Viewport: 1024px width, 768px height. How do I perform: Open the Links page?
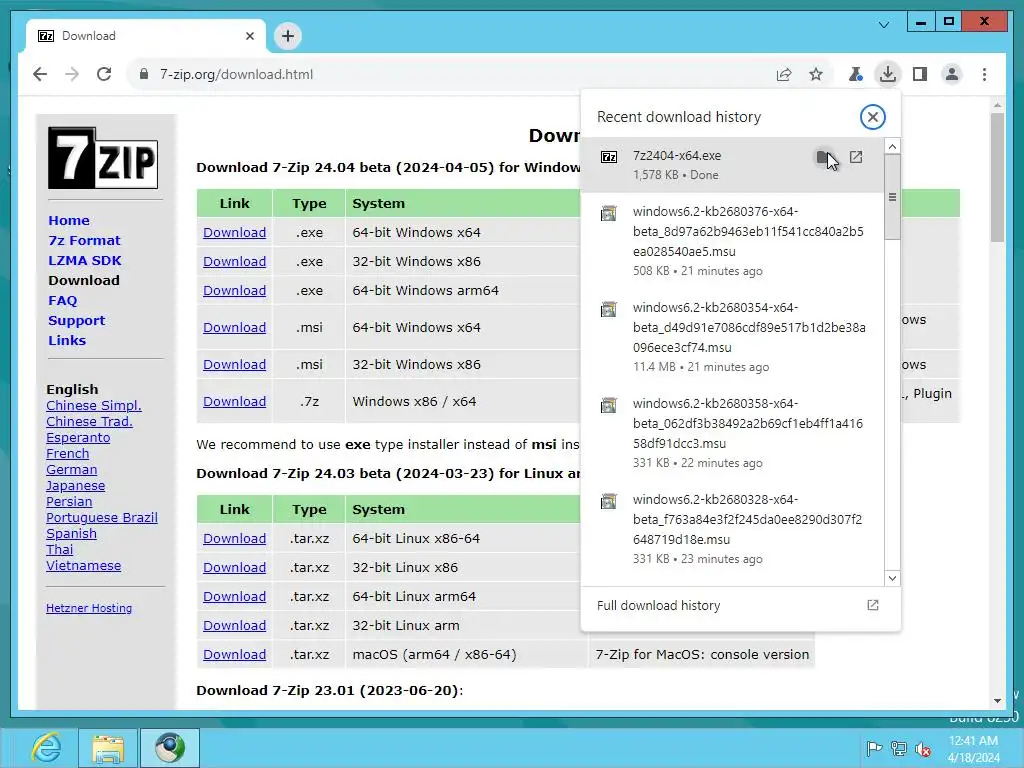(67, 340)
